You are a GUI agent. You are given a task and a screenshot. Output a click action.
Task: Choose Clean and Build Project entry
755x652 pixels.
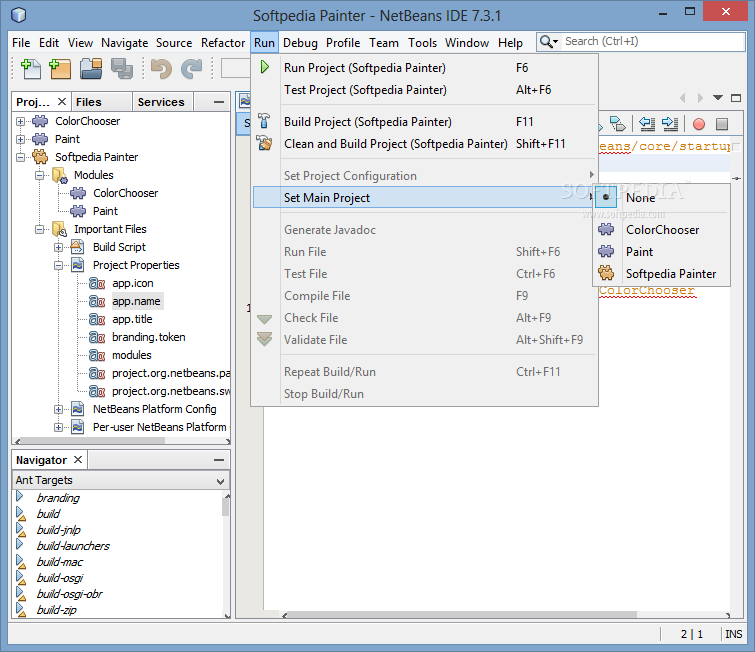pos(425,143)
